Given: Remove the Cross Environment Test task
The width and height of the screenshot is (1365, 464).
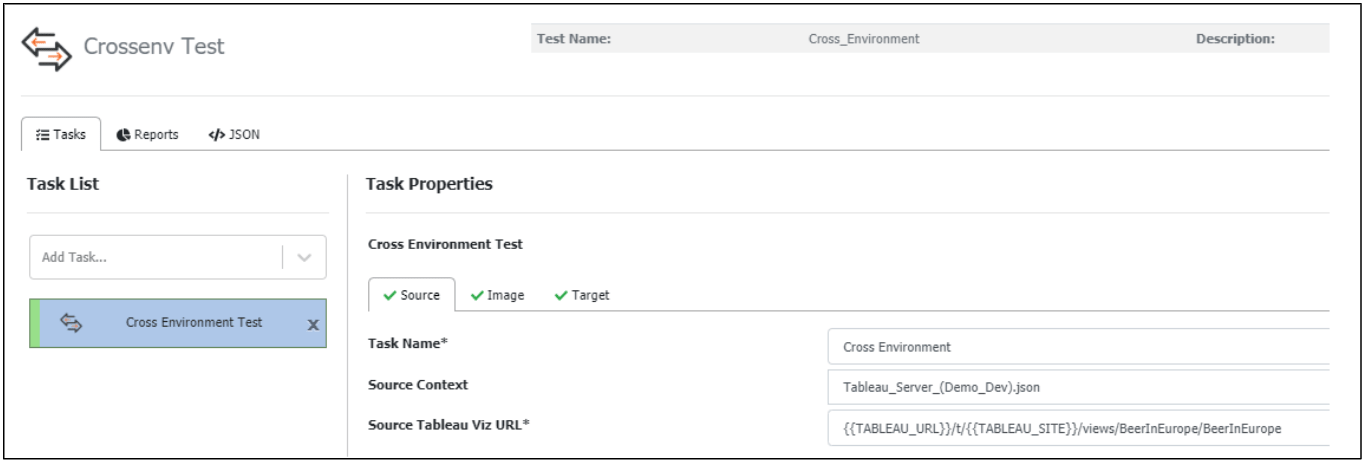Looking at the screenshot, I should (312, 324).
